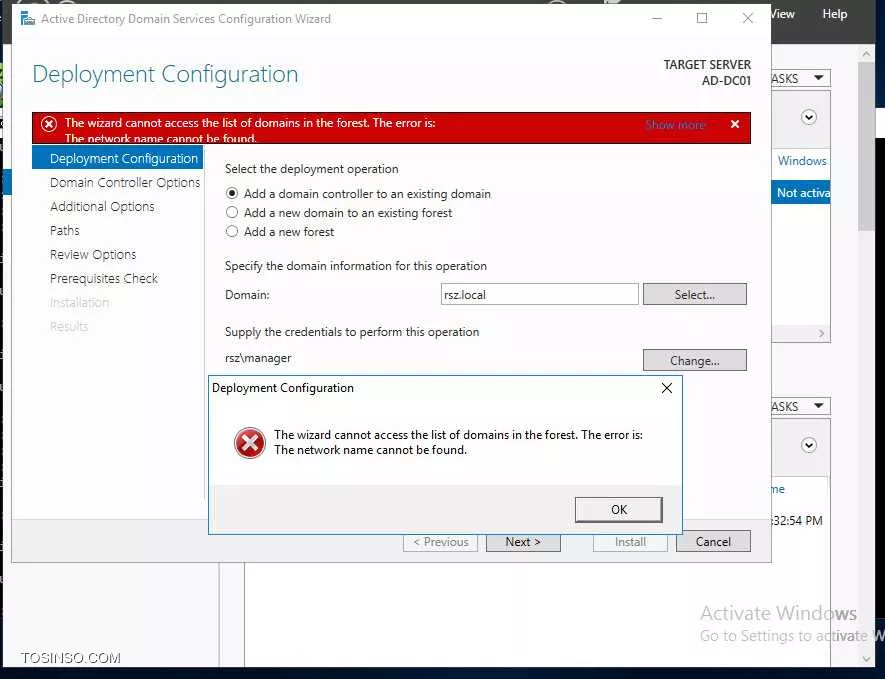Click the wizard title bar icon

[x=27, y=19]
